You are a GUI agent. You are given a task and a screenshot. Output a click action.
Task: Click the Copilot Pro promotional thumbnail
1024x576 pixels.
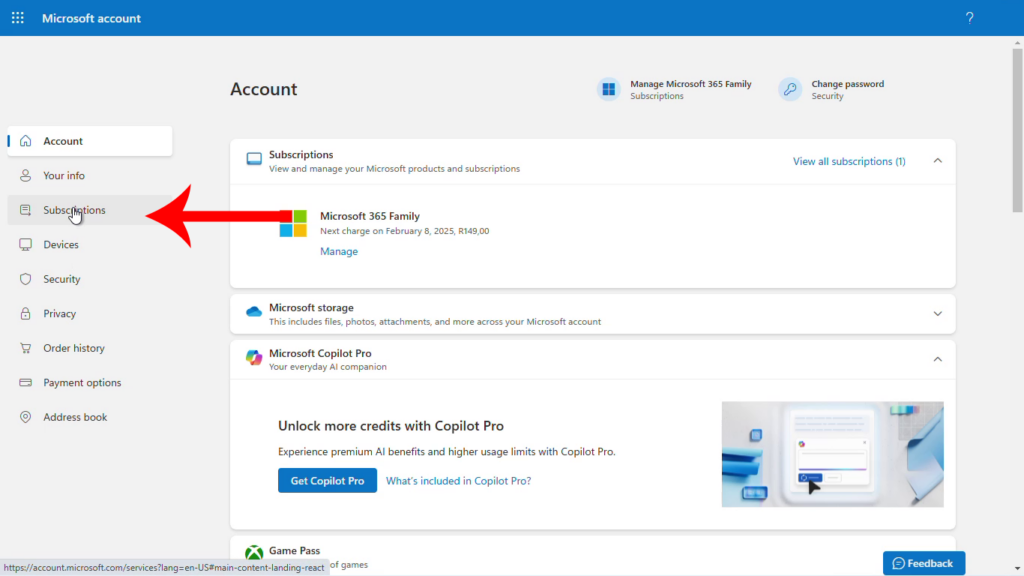(832, 455)
